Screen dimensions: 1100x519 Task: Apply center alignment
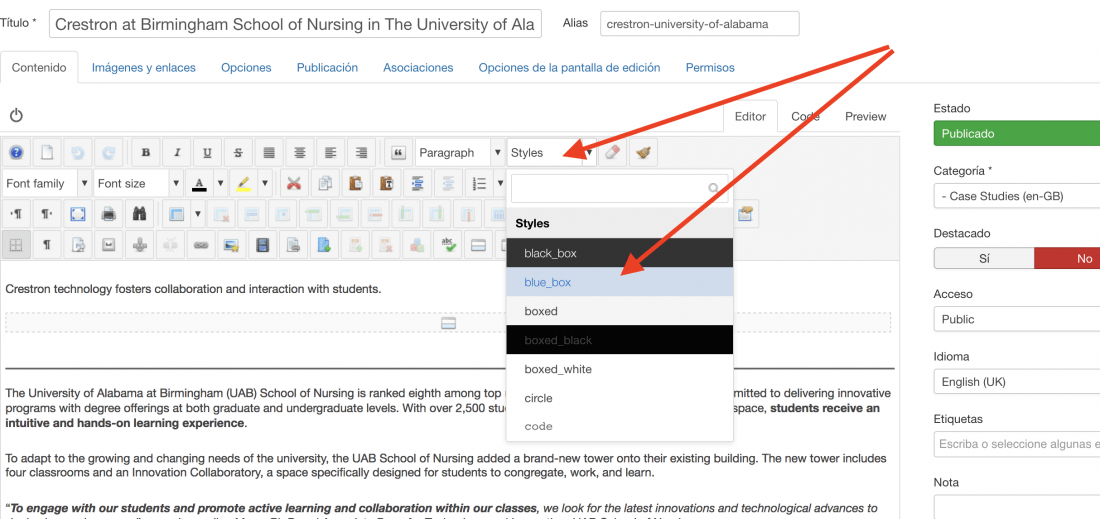click(x=300, y=152)
